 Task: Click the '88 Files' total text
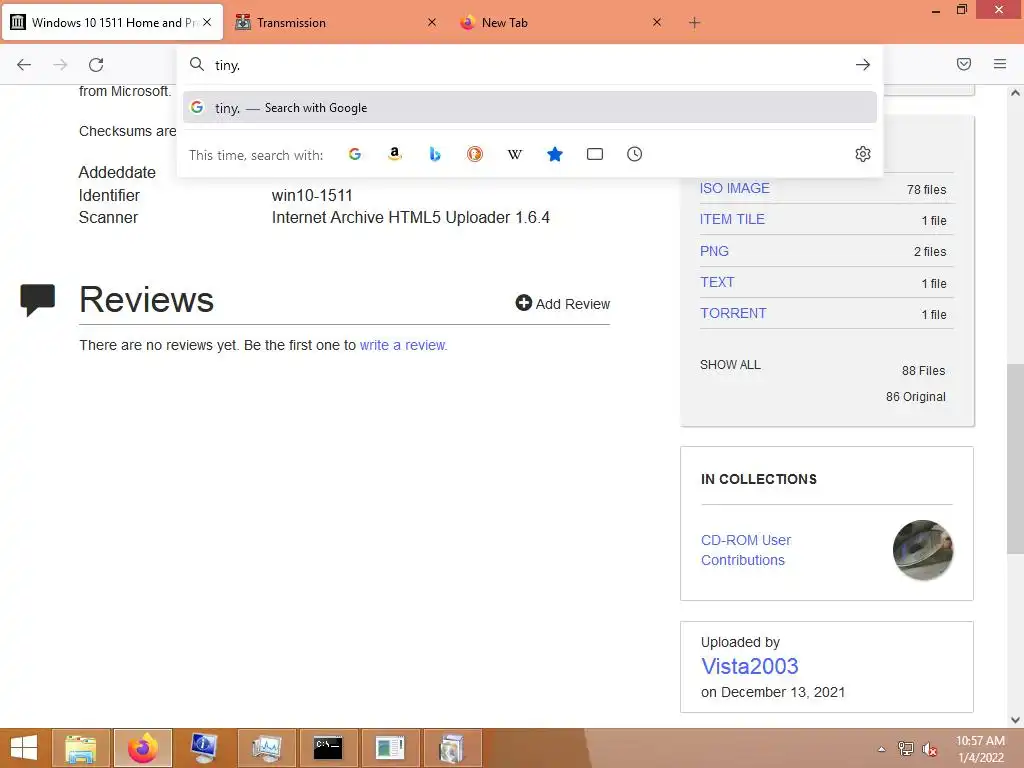click(x=923, y=370)
